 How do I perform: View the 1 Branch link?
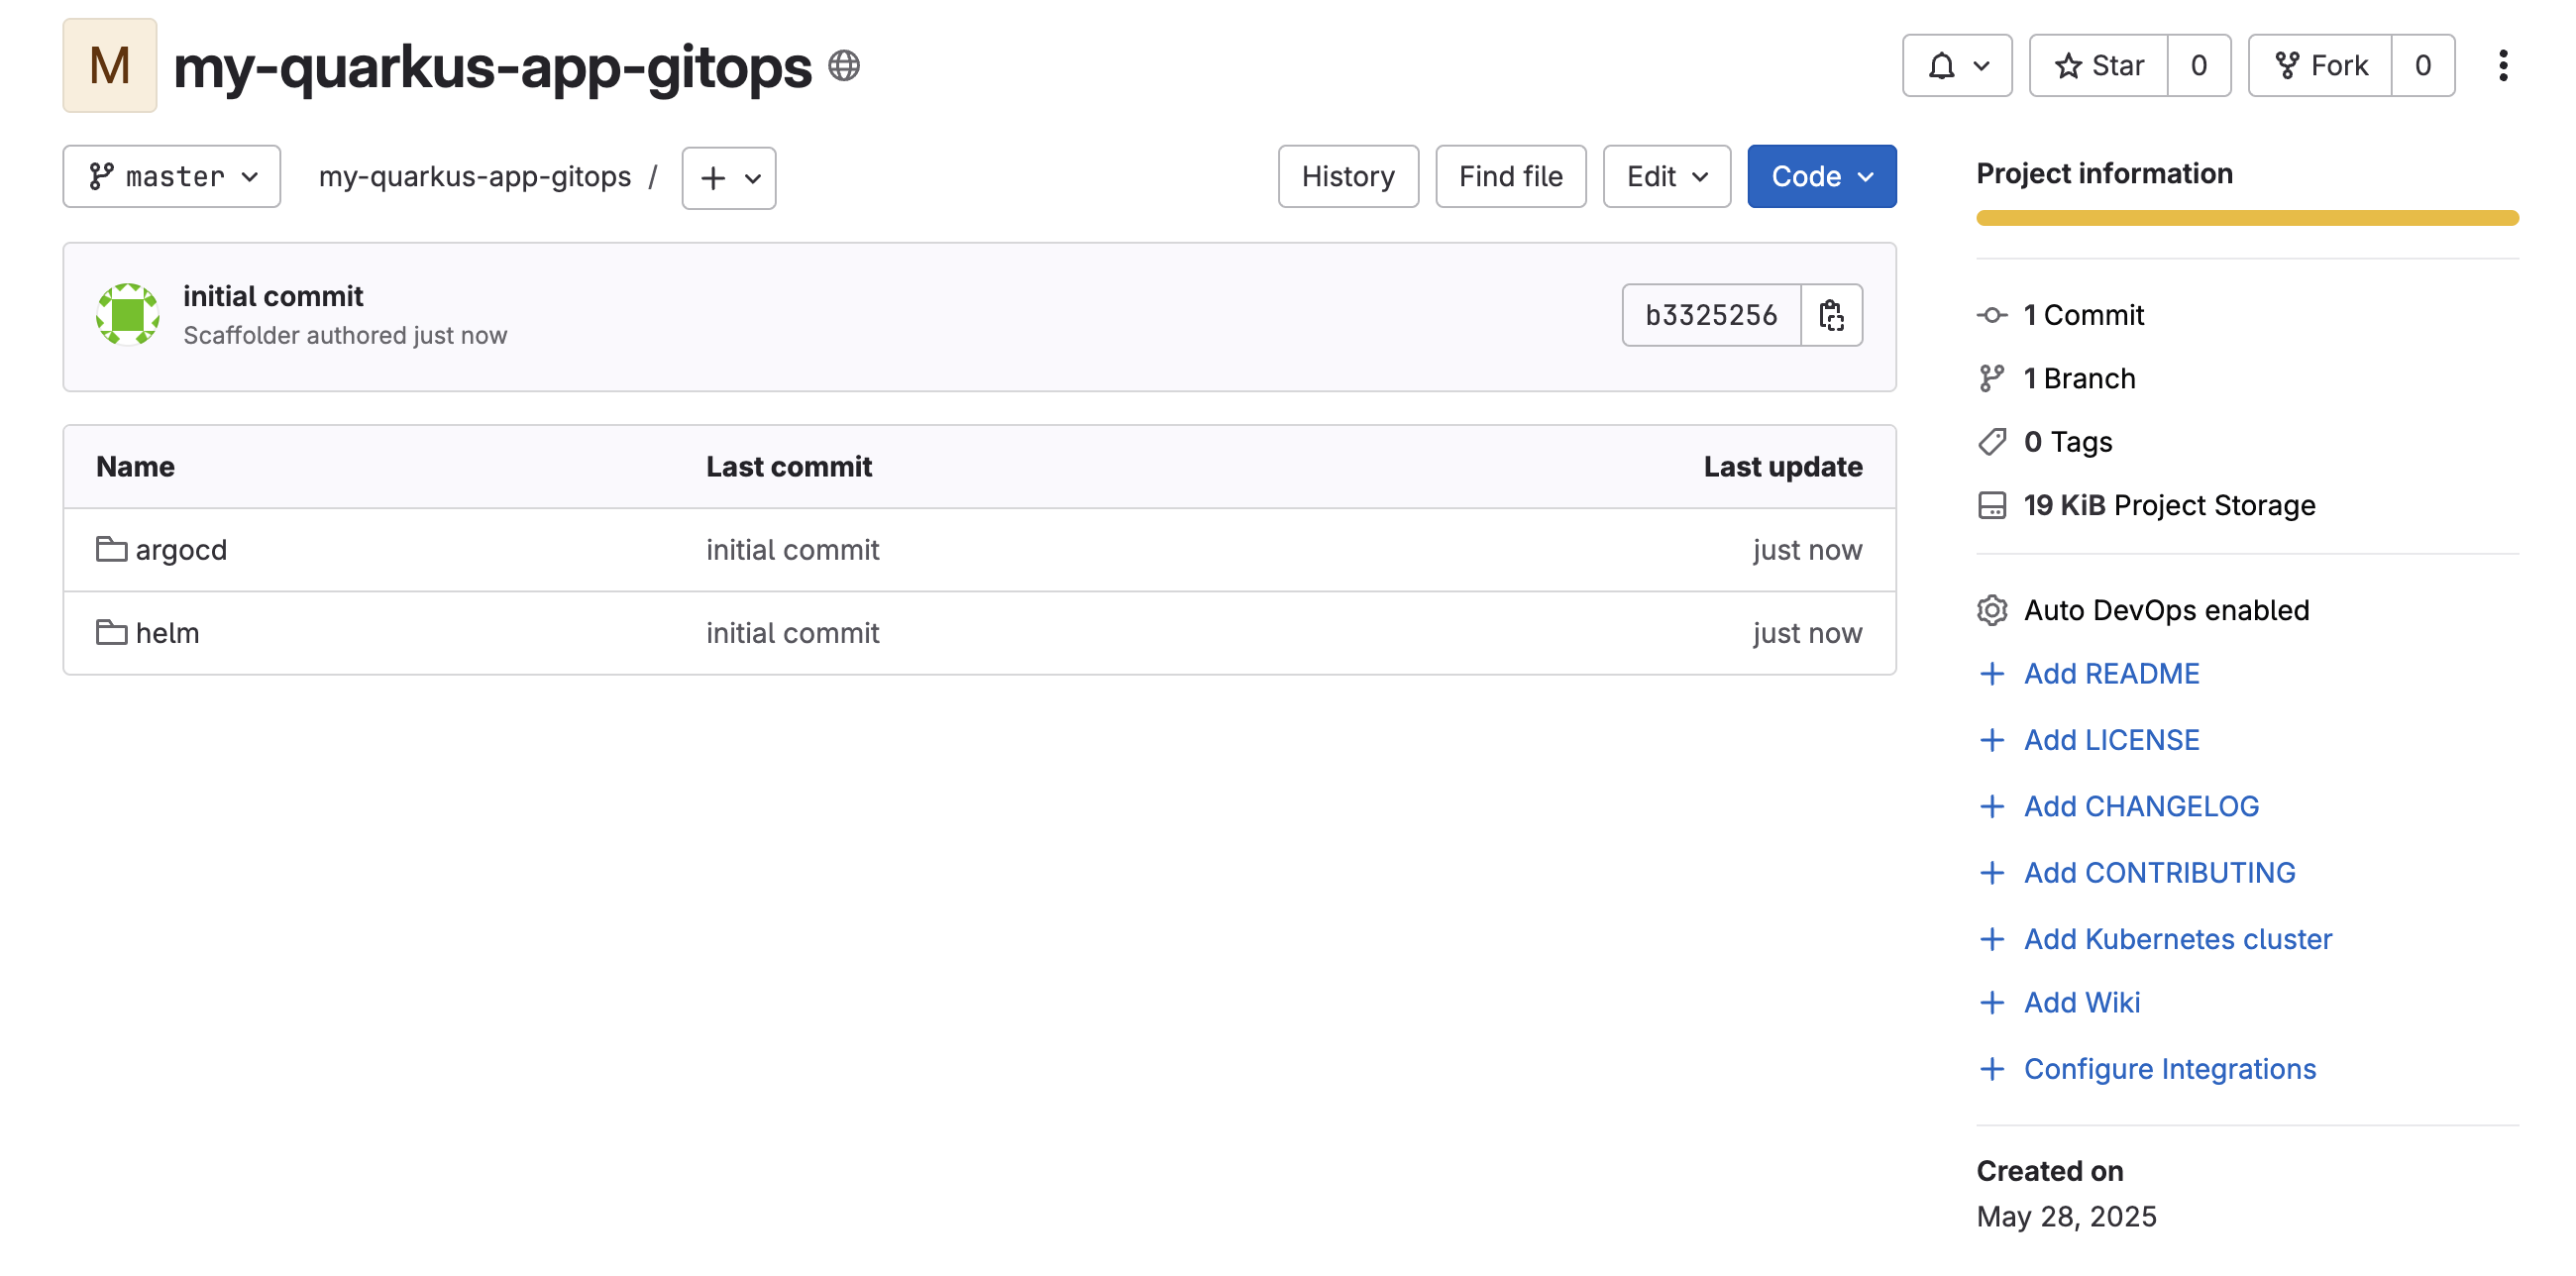(2079, 378)
